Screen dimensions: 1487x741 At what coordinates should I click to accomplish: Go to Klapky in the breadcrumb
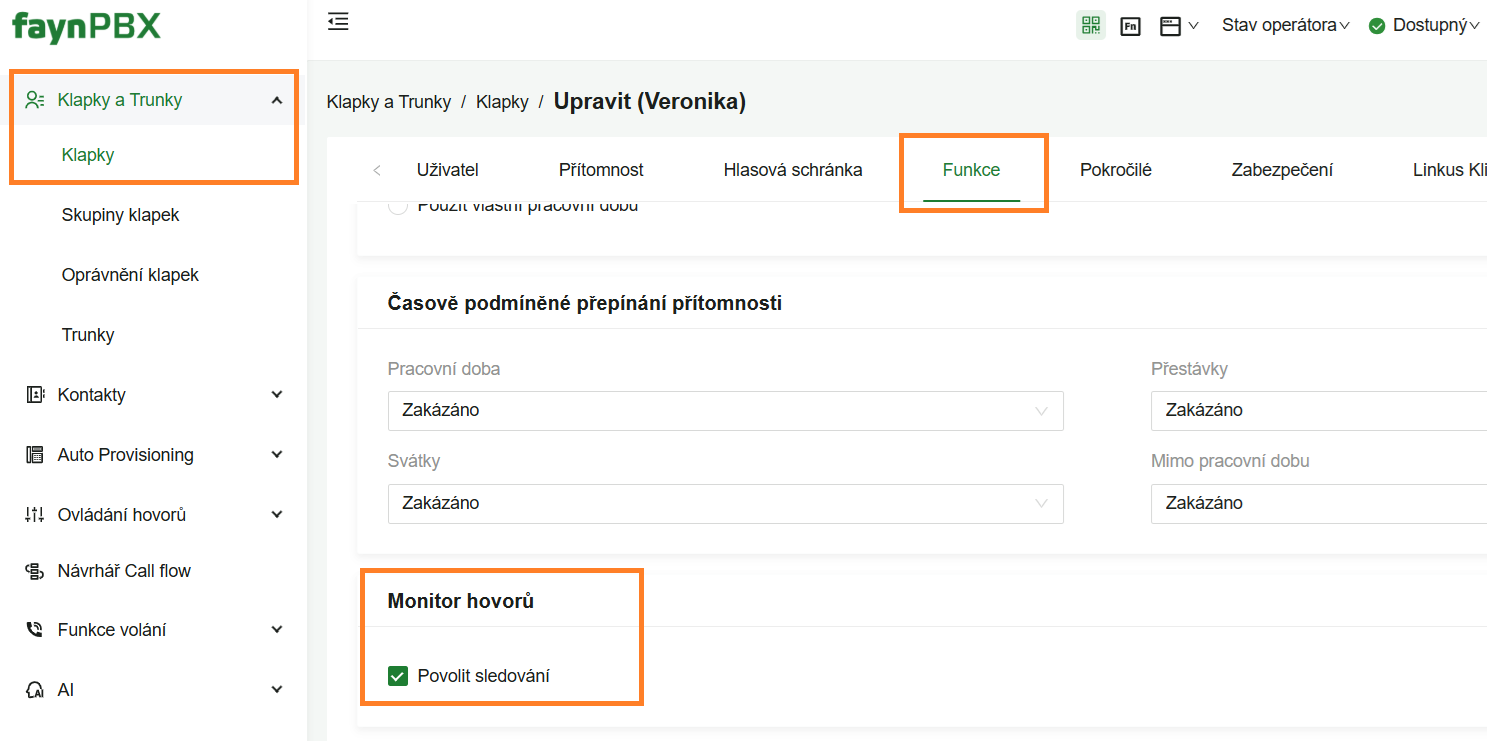point(502,102)
